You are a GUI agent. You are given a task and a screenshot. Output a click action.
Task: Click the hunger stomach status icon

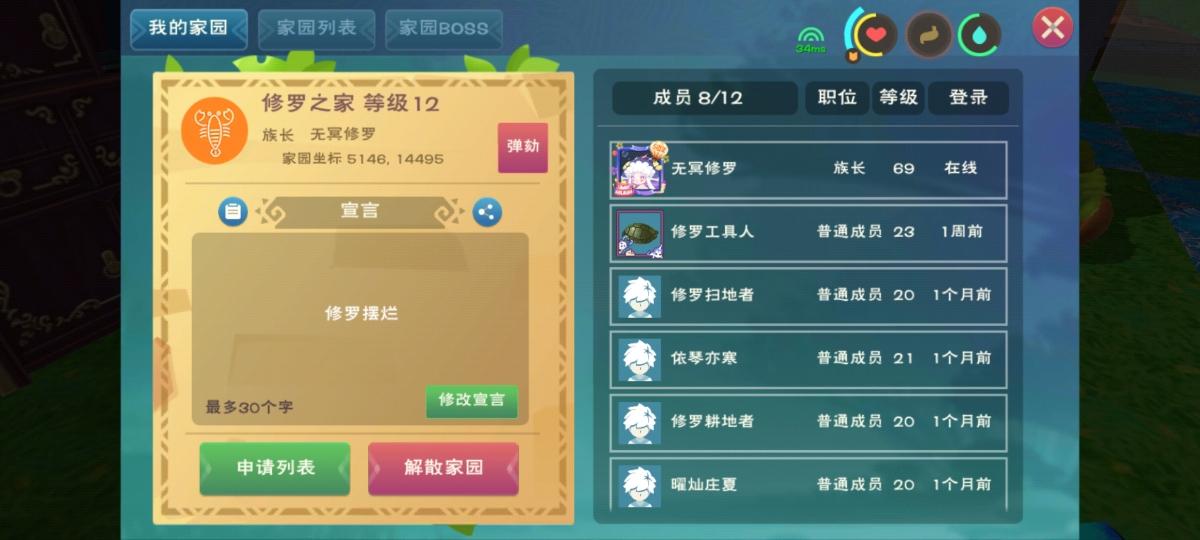929,35
